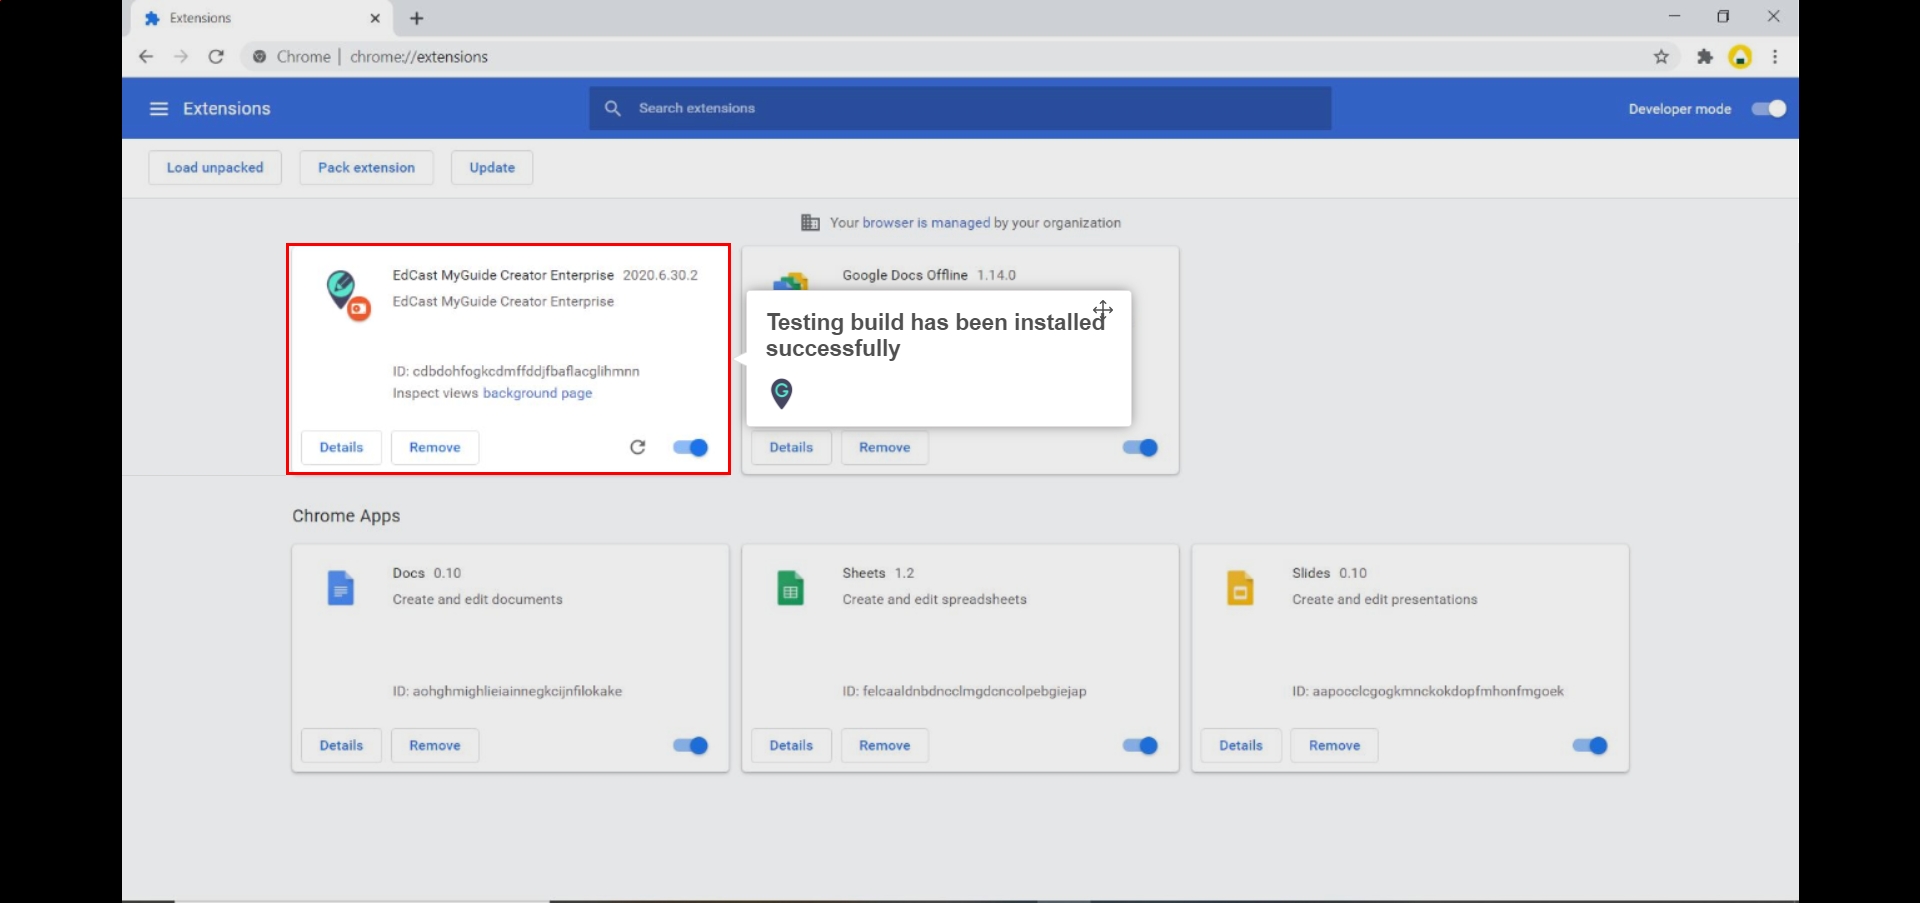Click Load unpacked button

coord(215,167)
